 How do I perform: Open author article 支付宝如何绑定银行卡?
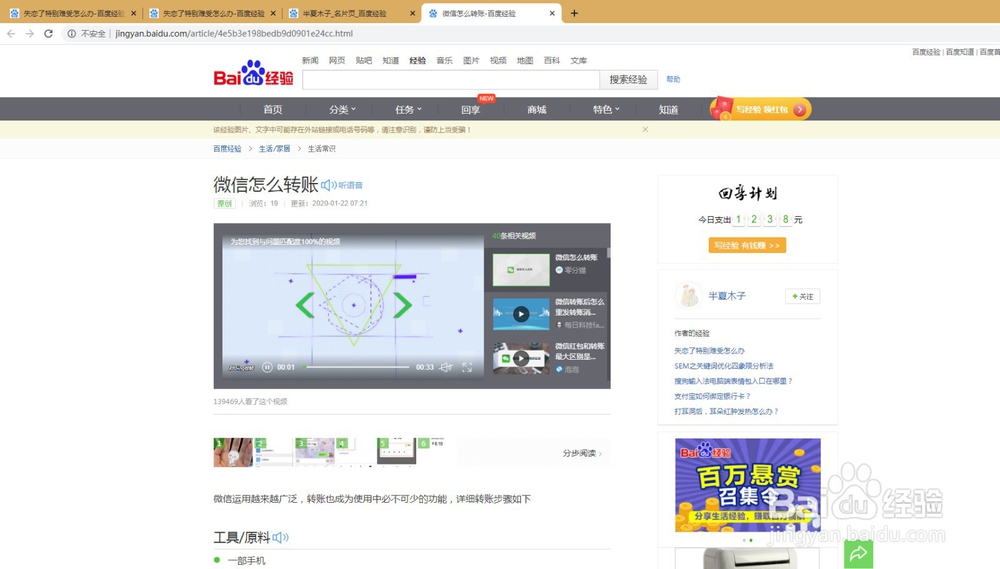point(712,396)
